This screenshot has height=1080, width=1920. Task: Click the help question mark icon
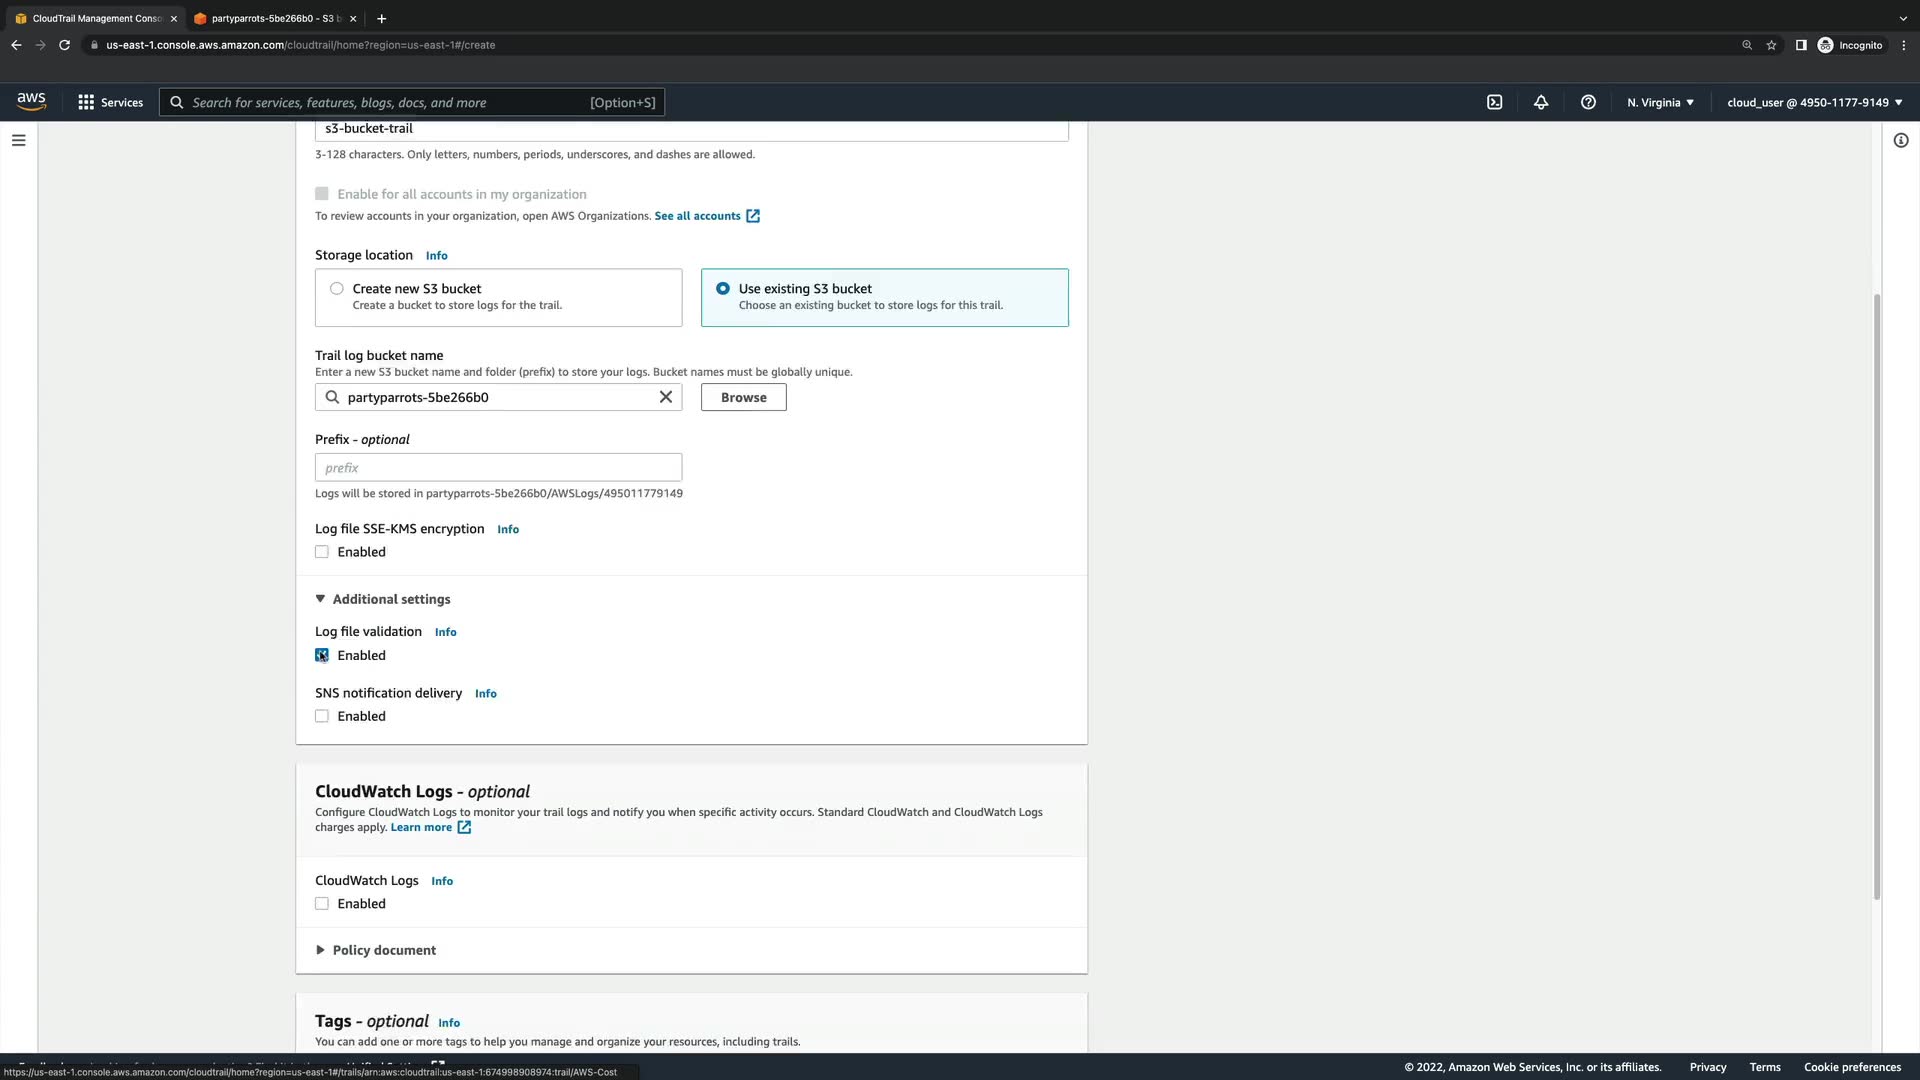click(1588, 102)
